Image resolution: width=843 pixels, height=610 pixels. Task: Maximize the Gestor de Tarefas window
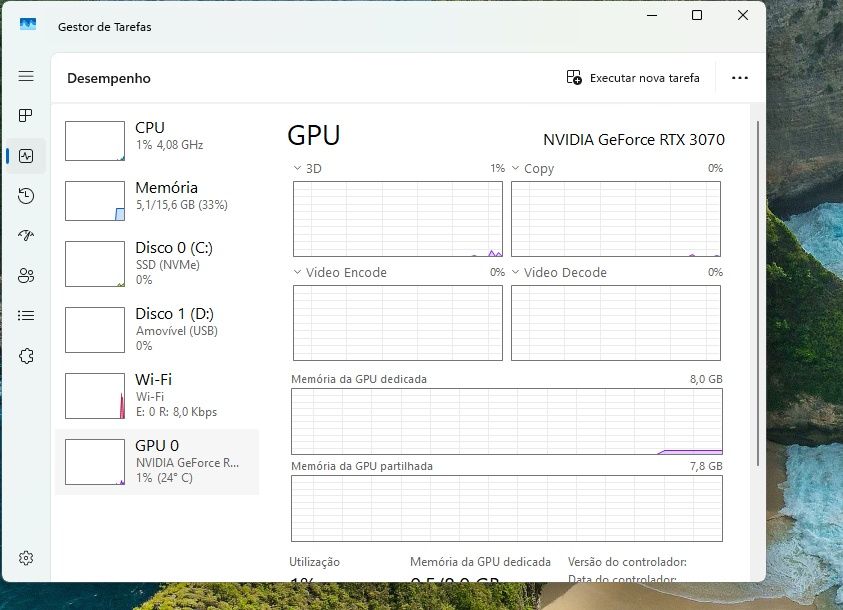[697, 15]
